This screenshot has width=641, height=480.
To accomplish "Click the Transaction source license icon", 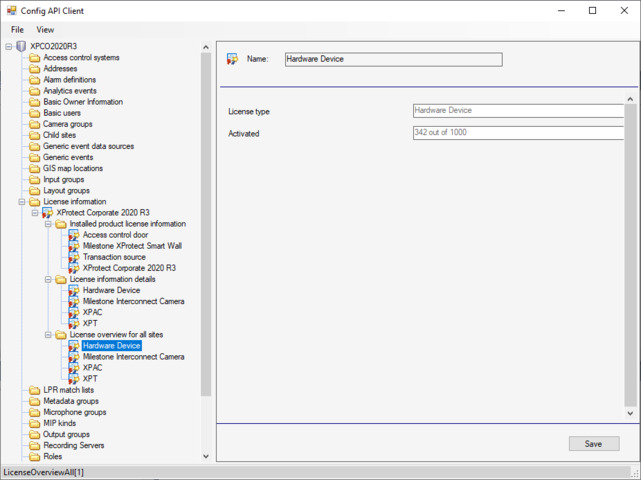I will 74,257.
